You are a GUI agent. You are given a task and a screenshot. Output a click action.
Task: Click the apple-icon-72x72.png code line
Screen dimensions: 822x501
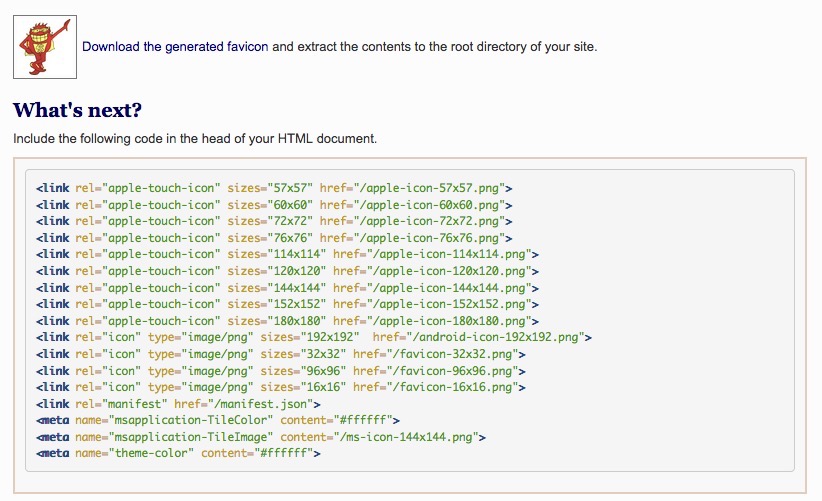pos(274,220)
